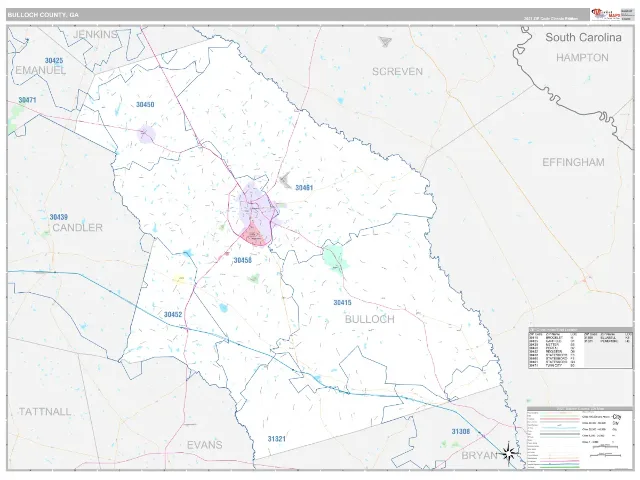The width and height of the screenshot is (640, 480).
Task: Select the CANDLER county label
Action: click(78, 227)
